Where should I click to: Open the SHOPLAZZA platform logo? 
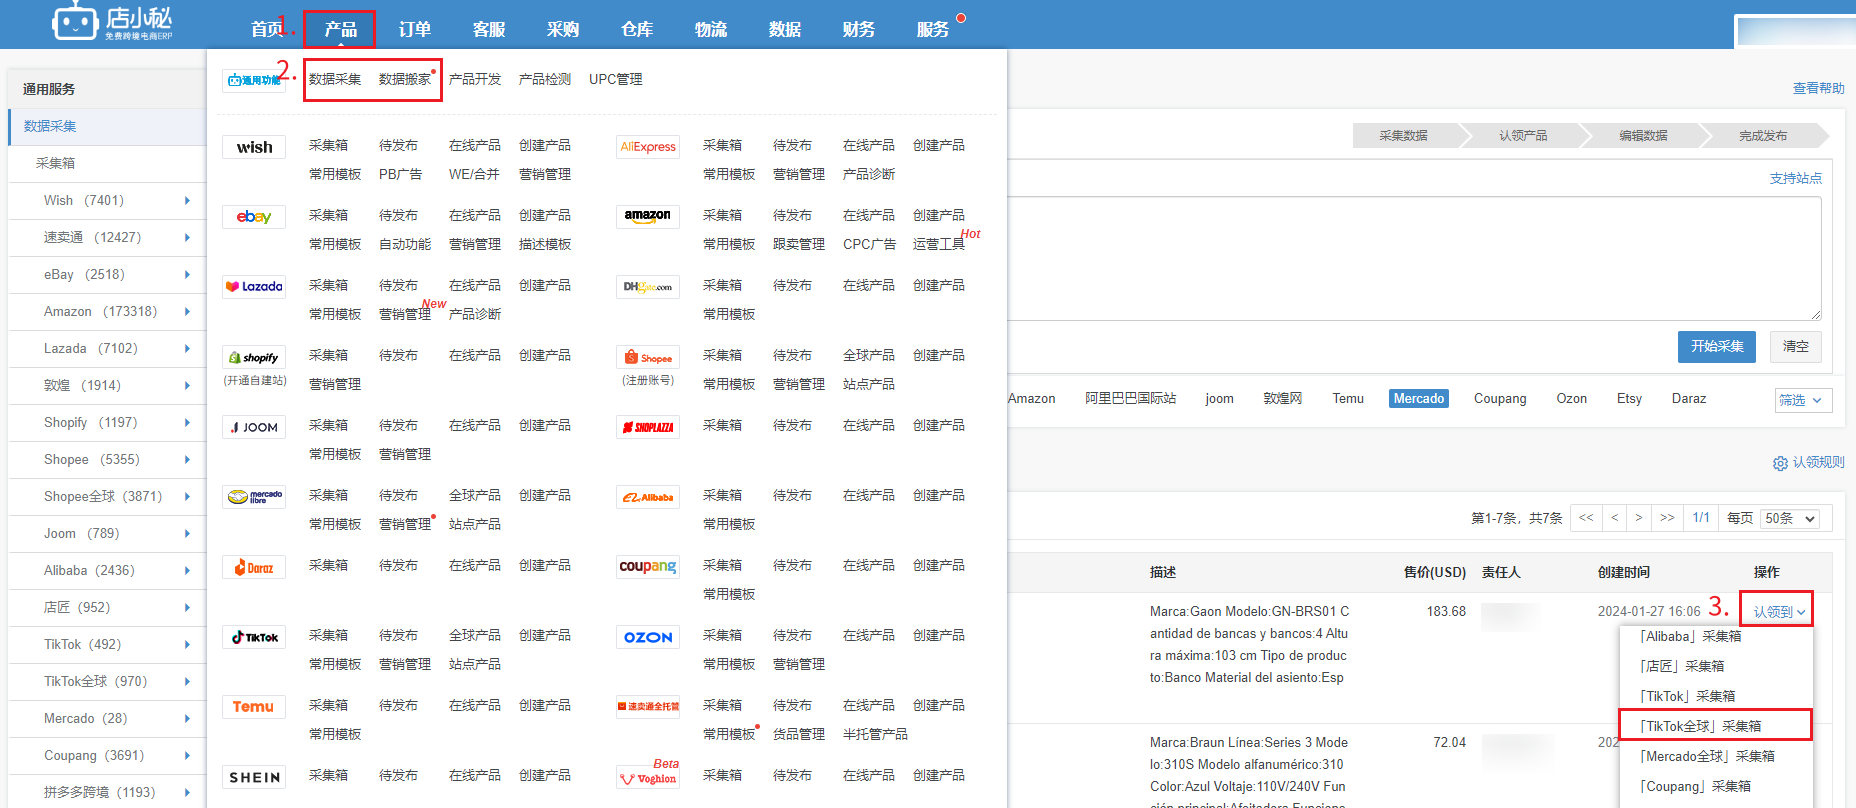click(648, 427)
